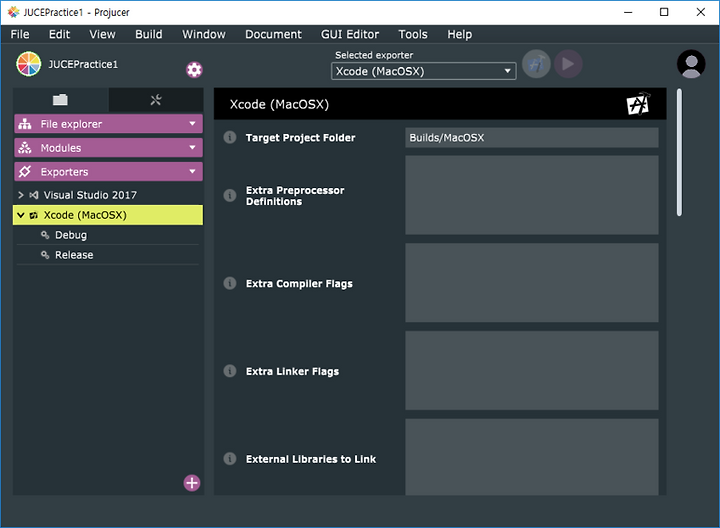Maximize the Projucer window

pos(664,12)
